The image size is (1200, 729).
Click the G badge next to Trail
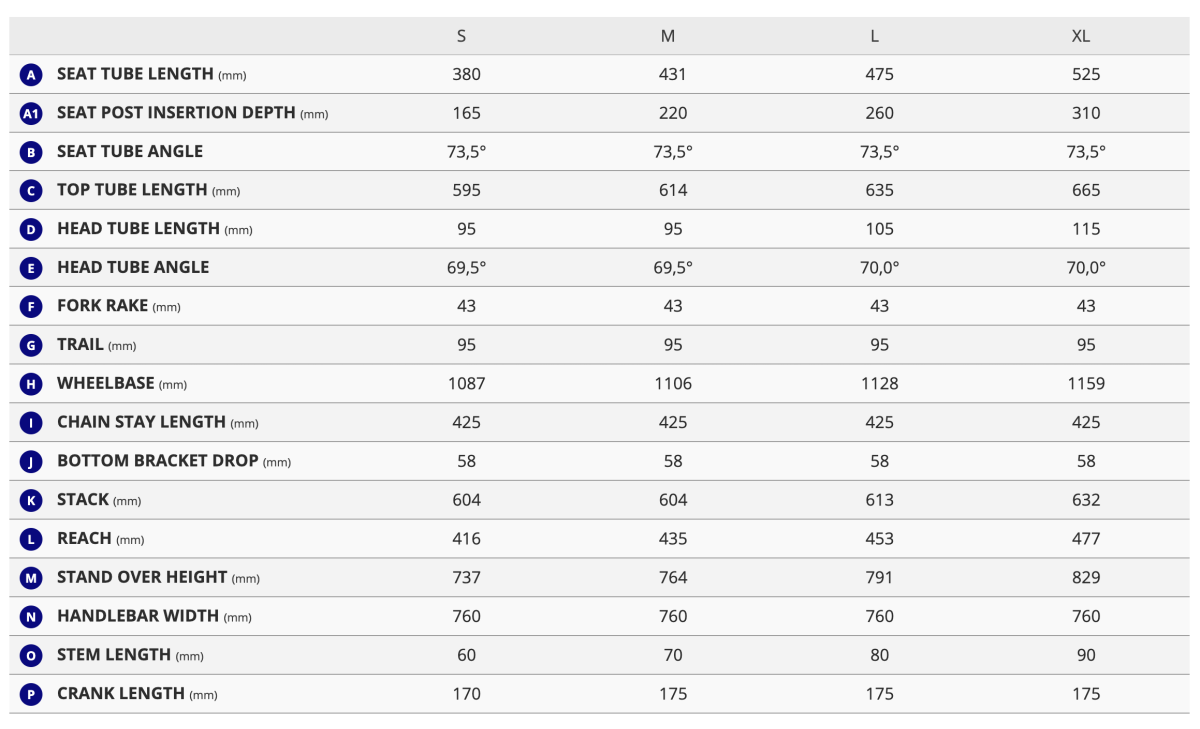[x=31, y=346]
